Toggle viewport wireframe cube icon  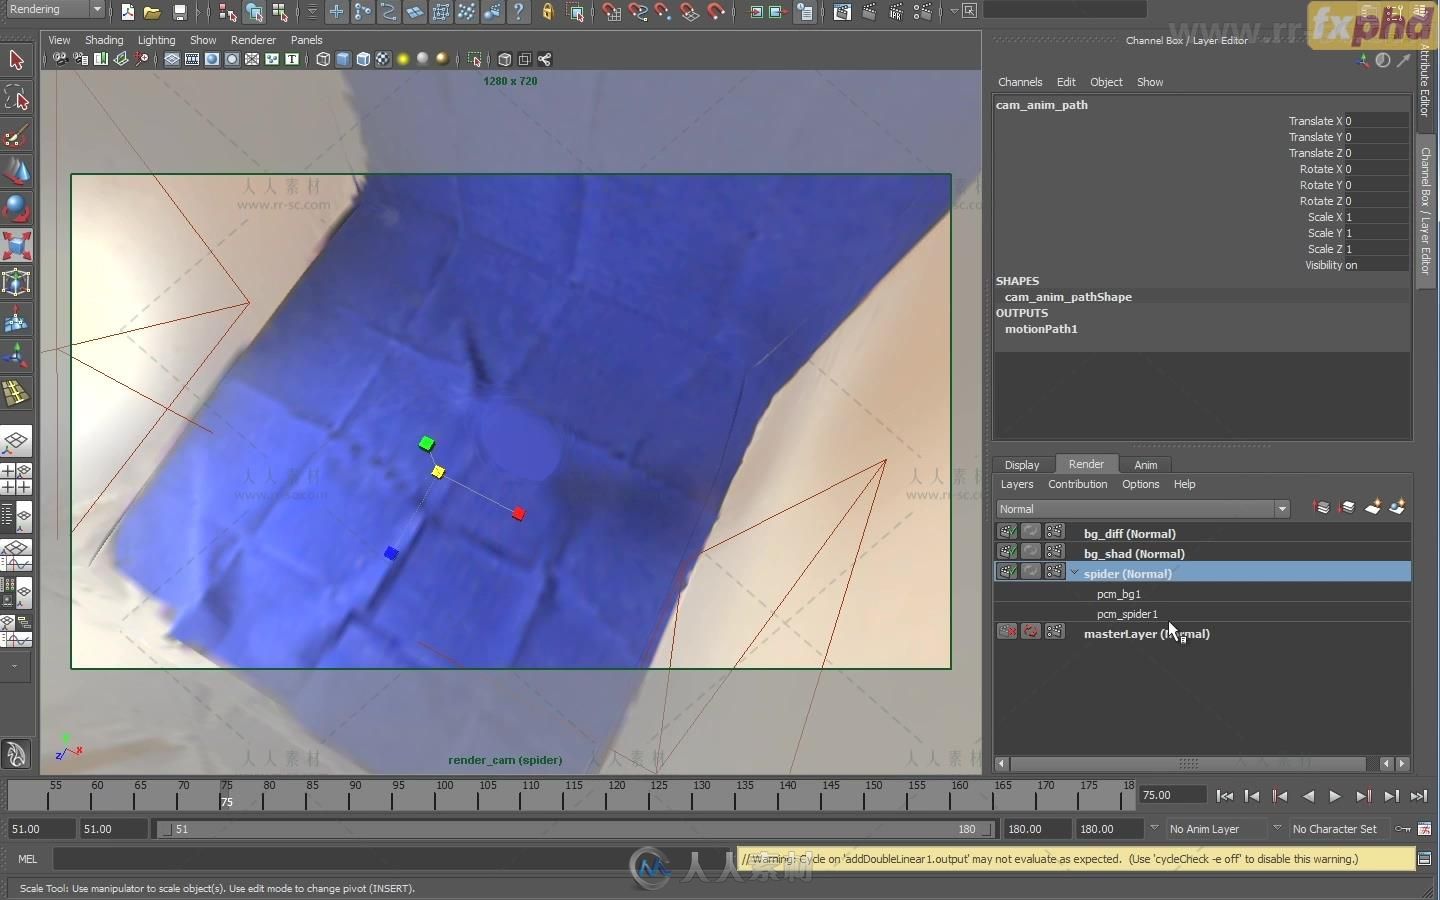pos(323,59)
